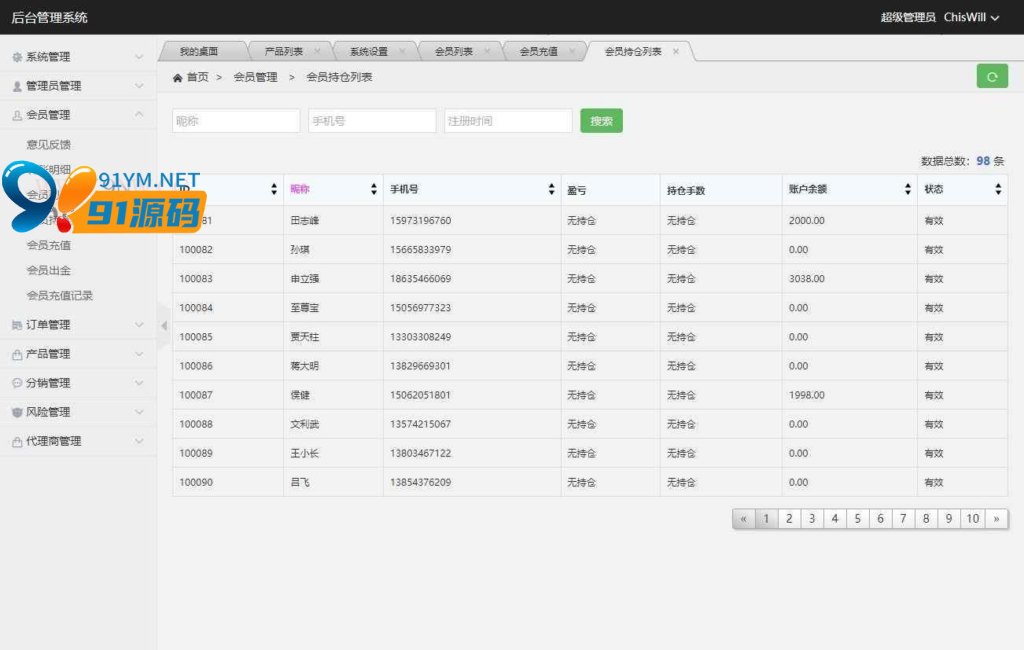This screenshot has width=1024, height=650.
Task: Click nickname 王小长 cell
Action: click(x=304, y=453)
